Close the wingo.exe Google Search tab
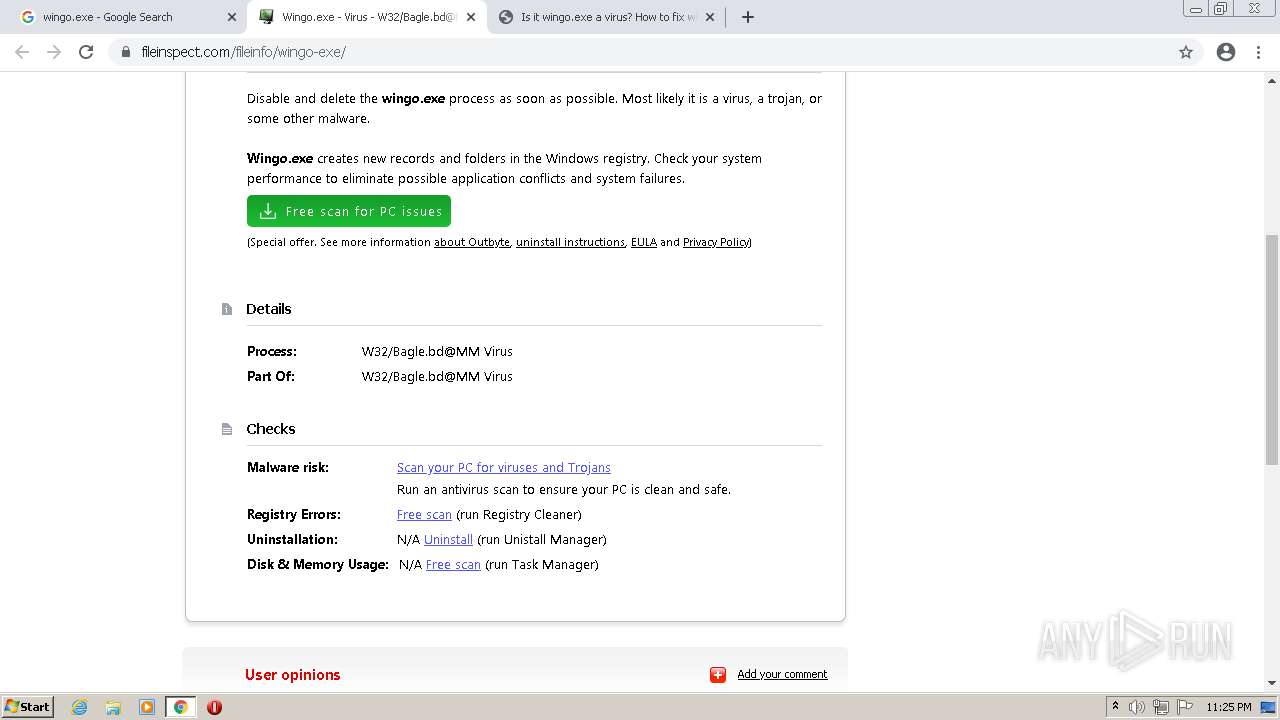1280x720 pixels. click(232, 17)
